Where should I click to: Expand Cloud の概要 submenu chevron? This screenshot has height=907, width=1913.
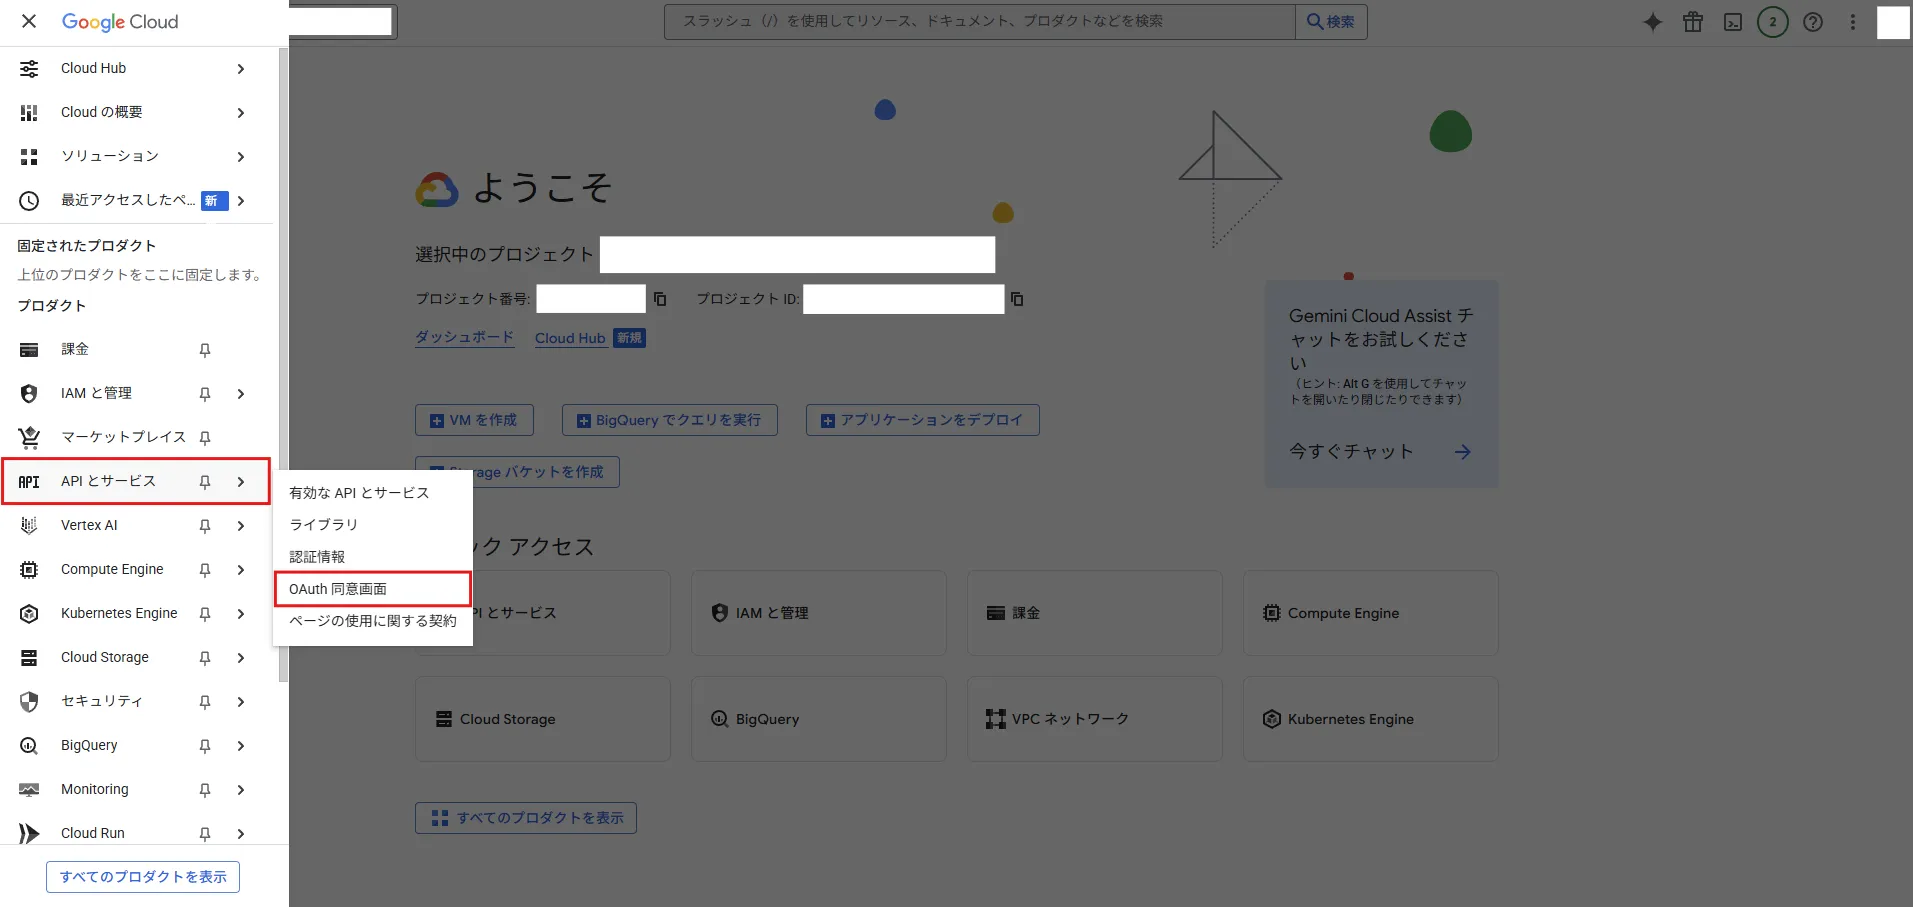point(241,113)
